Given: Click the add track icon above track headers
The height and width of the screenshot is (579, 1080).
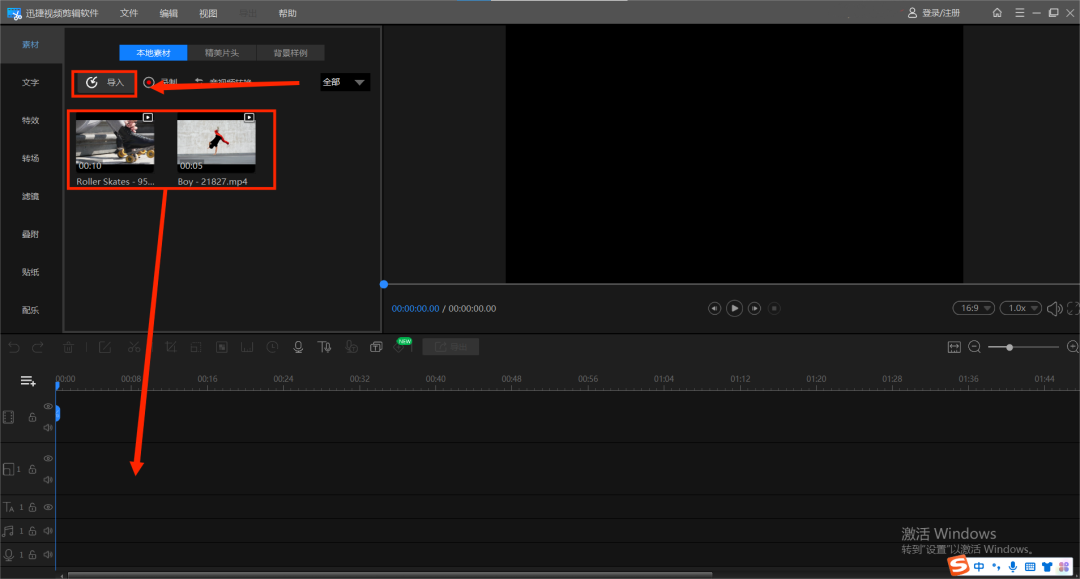Looking at the screenshot, I should (28, 381).
